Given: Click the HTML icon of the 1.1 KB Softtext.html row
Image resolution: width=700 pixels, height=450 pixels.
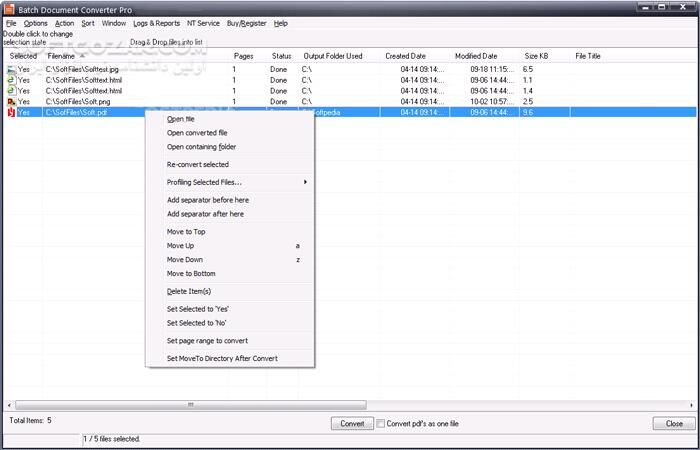Looking at the screenshot, I should pyautogui.click(x=10, y=80).
